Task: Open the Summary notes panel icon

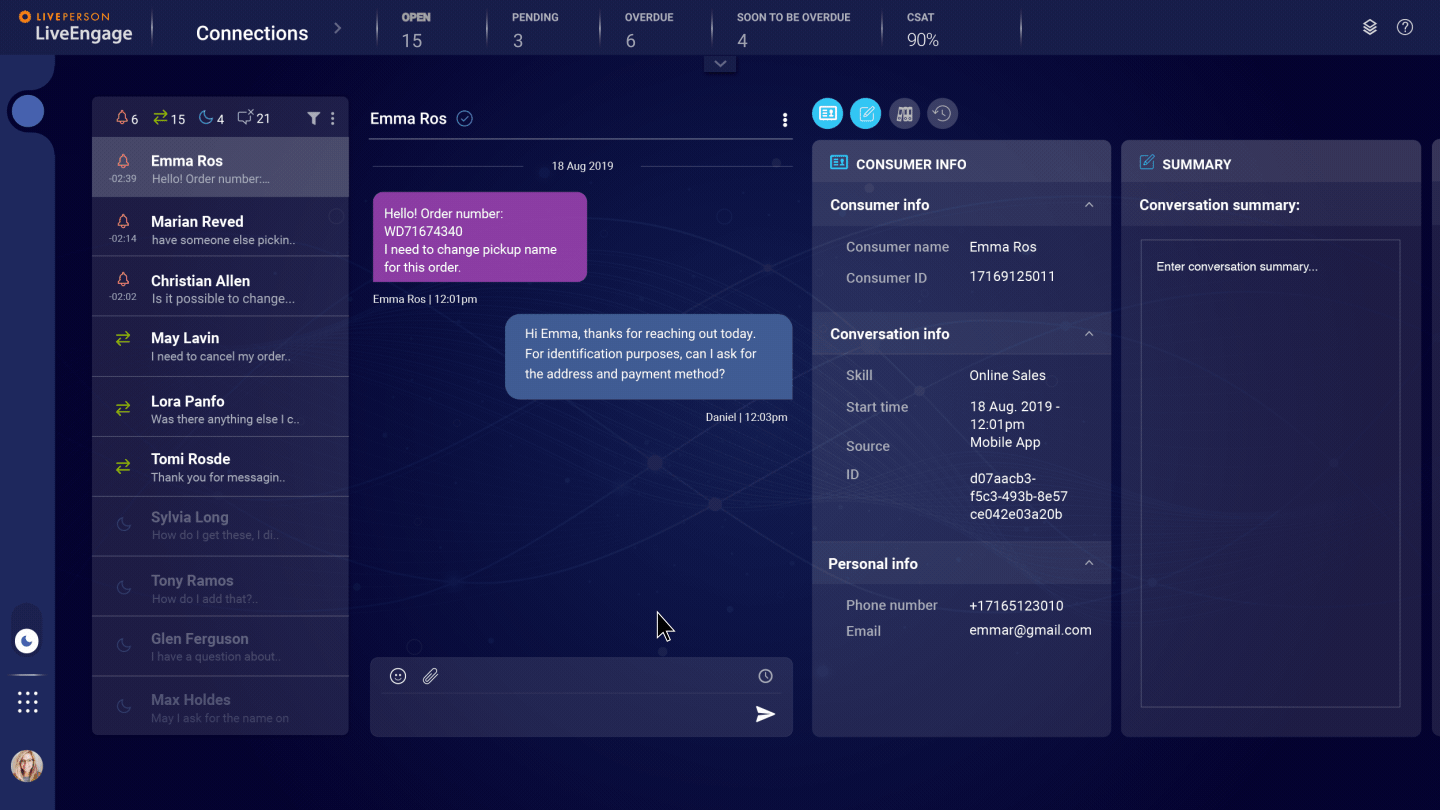Action: 866,114
